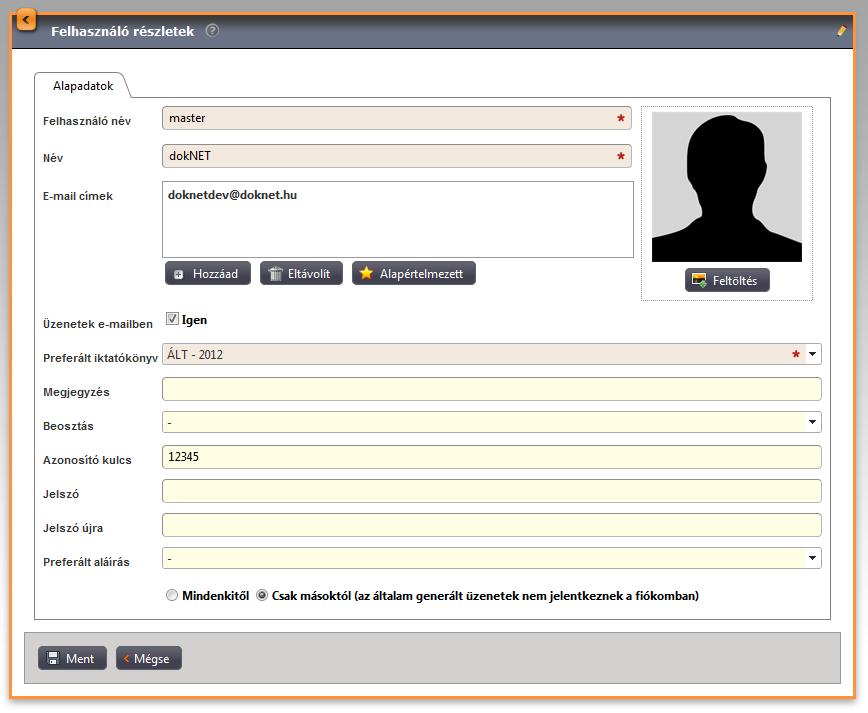Select the Mindenkitől radio button

click(172, 596)
